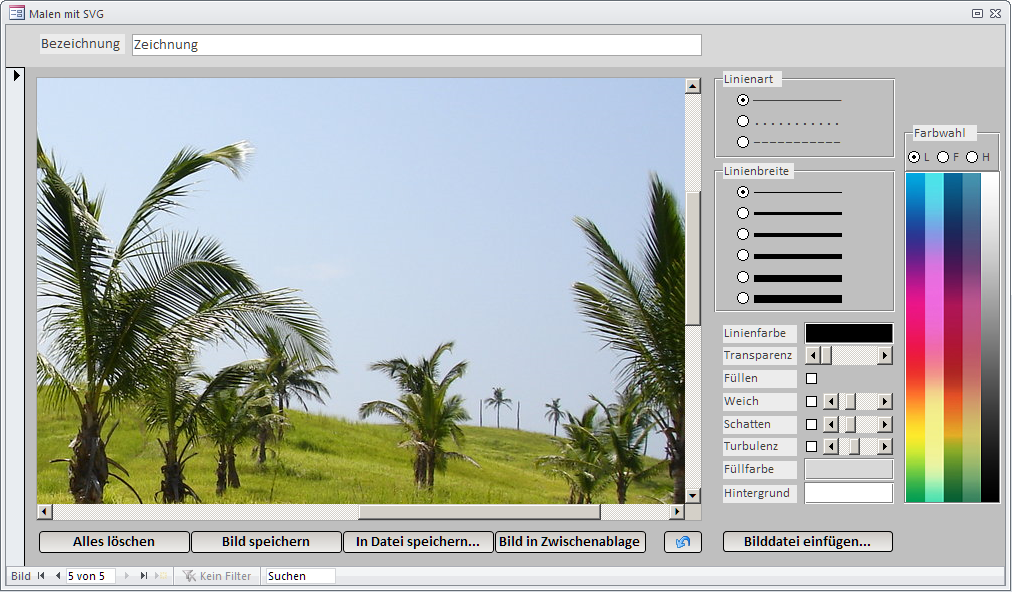Toggle the Schatten checkbox

(x=812, y=424)
